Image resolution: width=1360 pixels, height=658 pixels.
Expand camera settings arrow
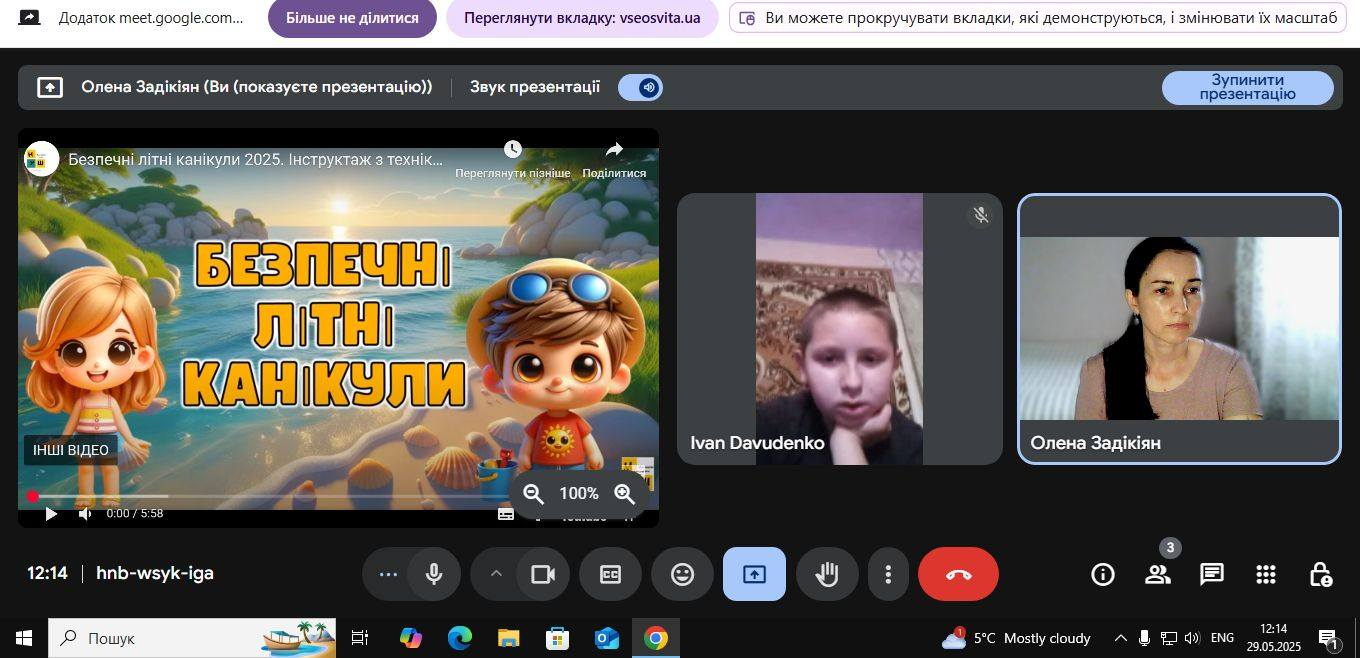coord(495,574)
